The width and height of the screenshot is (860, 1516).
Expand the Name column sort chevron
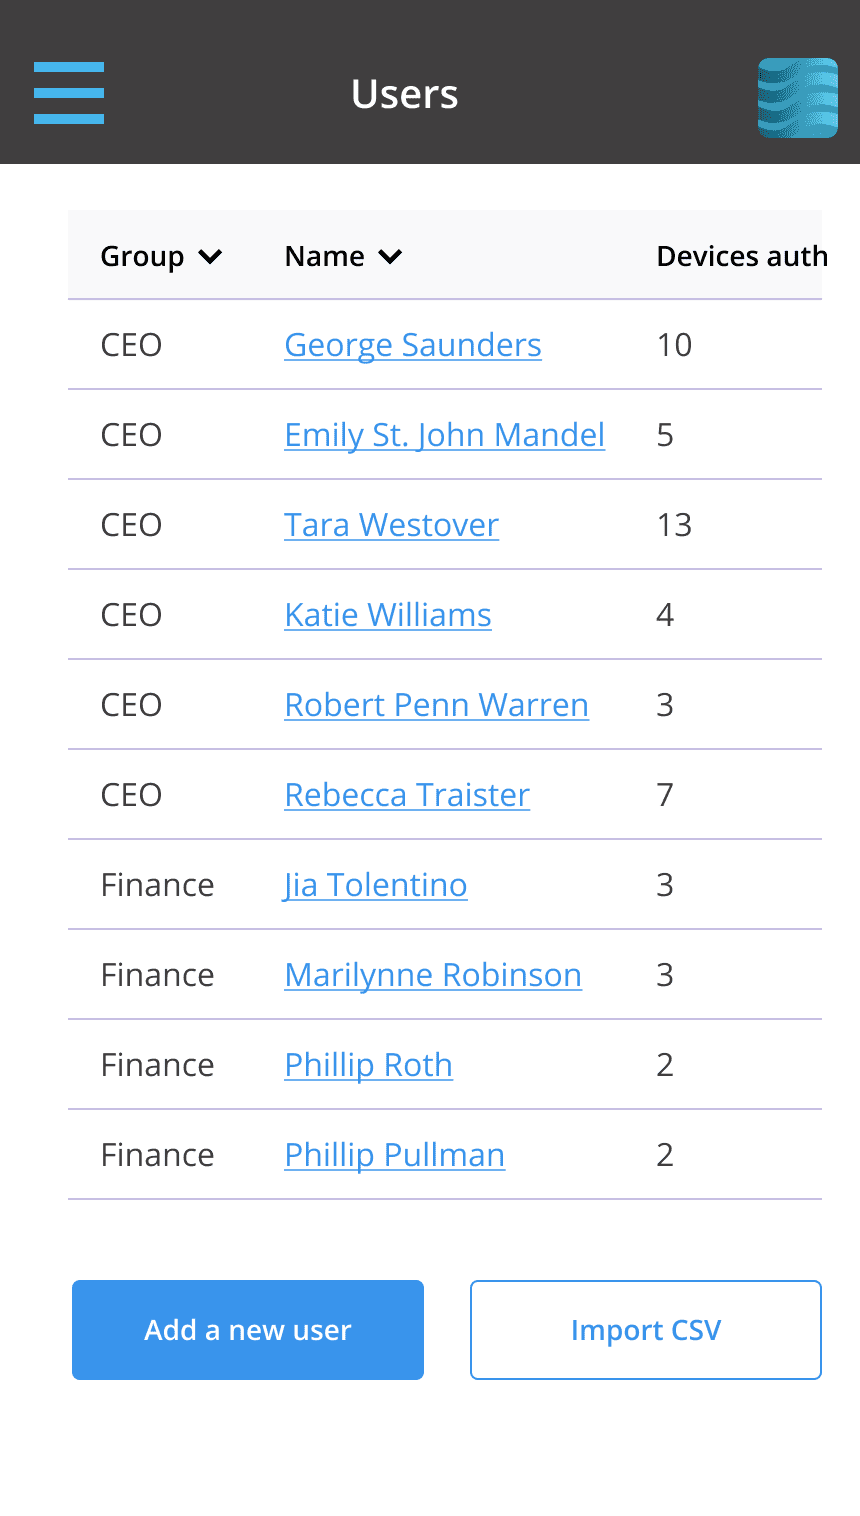coord(390,257)
